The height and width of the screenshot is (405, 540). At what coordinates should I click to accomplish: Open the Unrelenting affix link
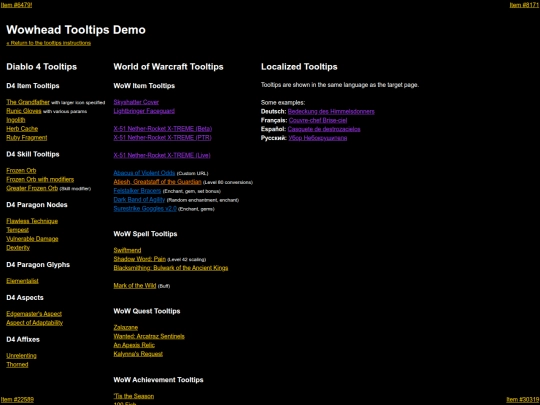click(x=21, y=356)
